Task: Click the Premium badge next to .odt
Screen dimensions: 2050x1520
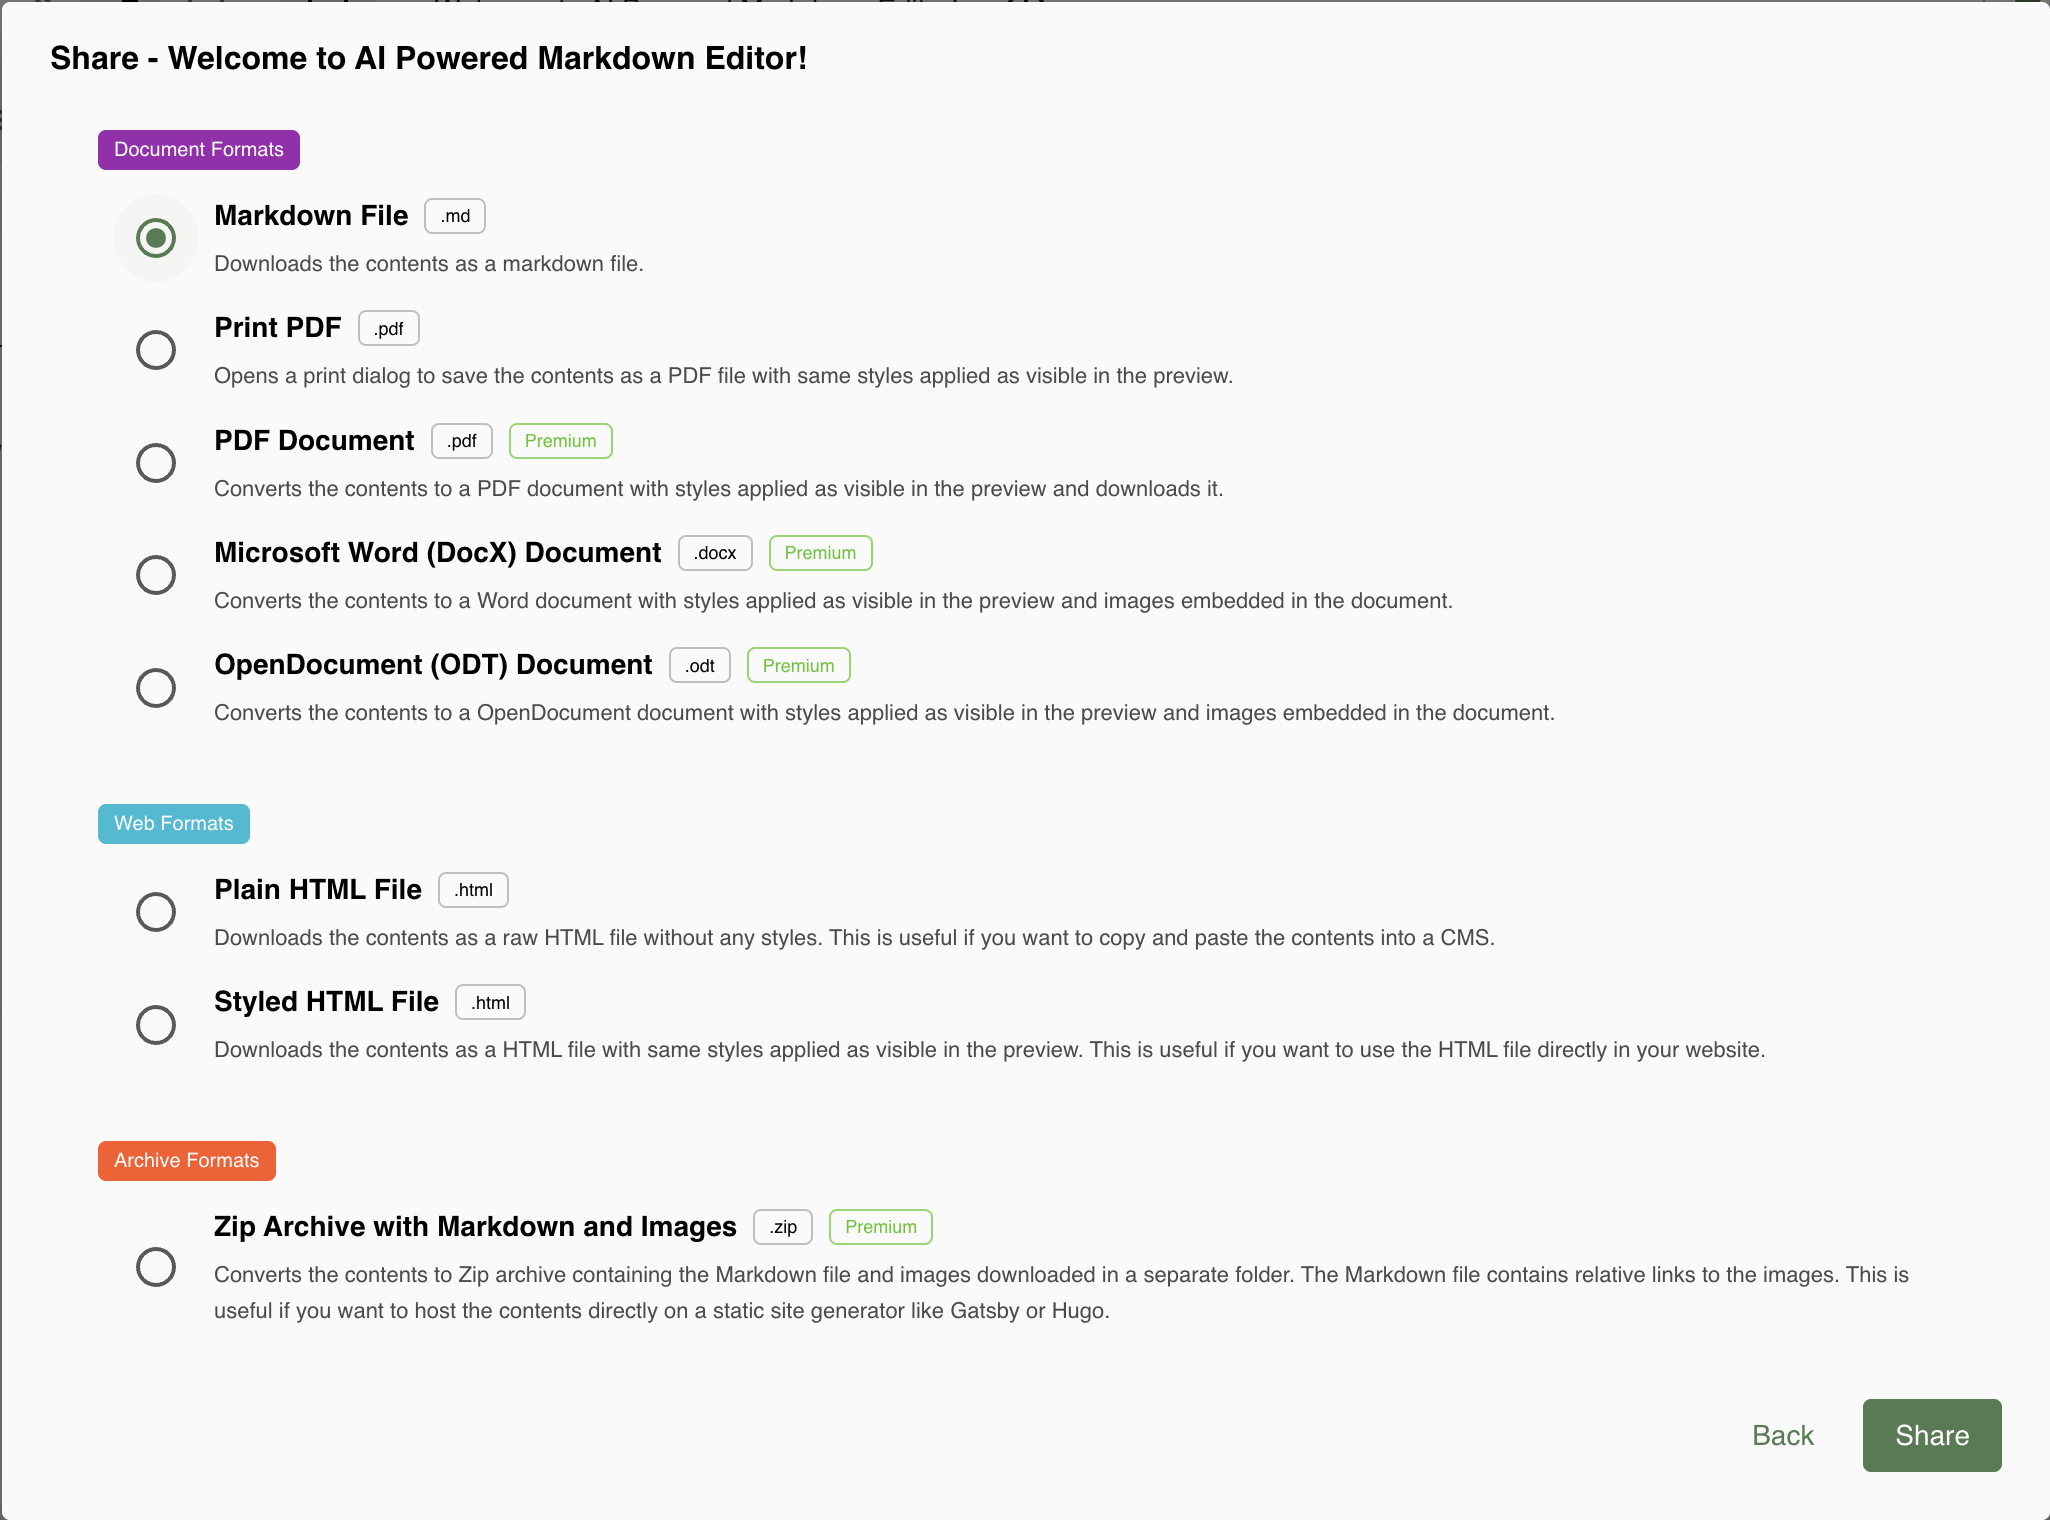Action: click(x=799, y=666)
